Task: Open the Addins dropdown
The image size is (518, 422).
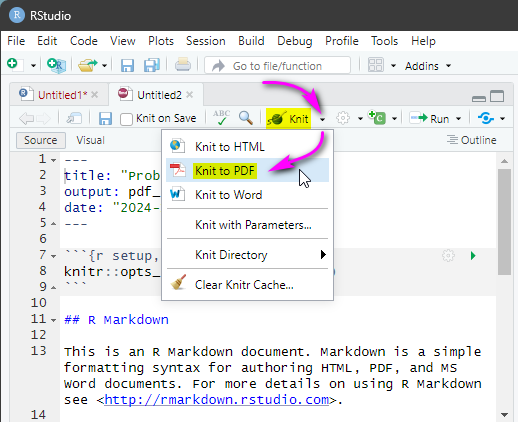Action: click(428, 66)
